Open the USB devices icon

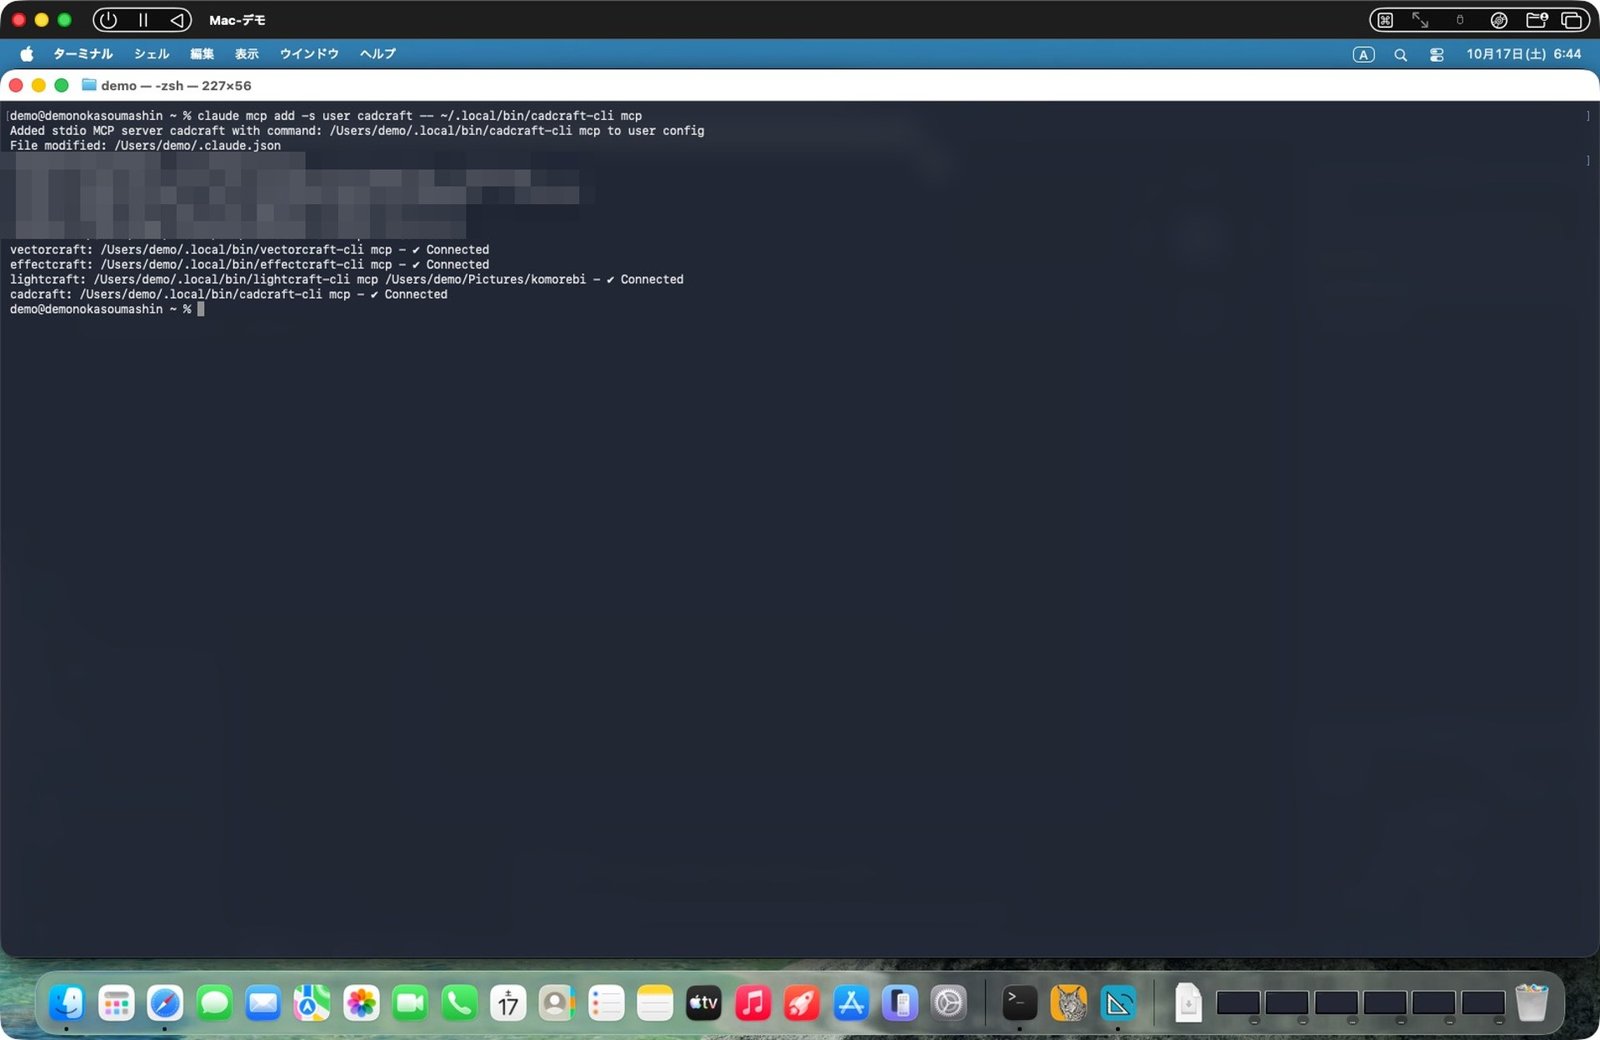[1460, 20]
